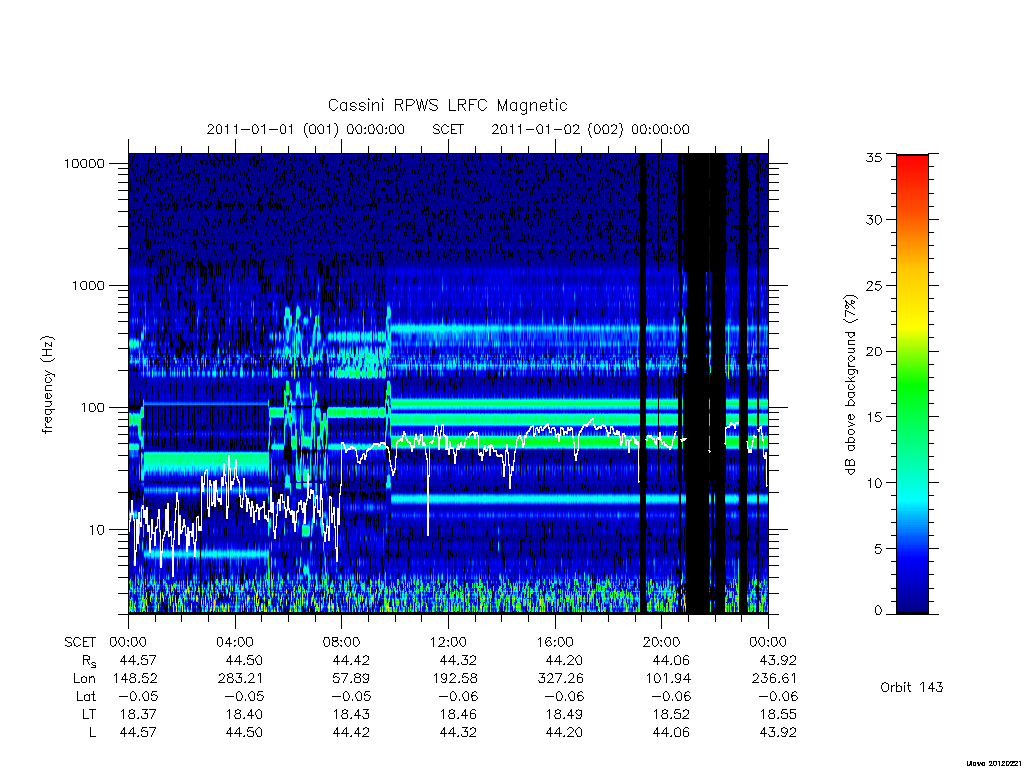Click the 10 label on color scale

click(874, 483)
